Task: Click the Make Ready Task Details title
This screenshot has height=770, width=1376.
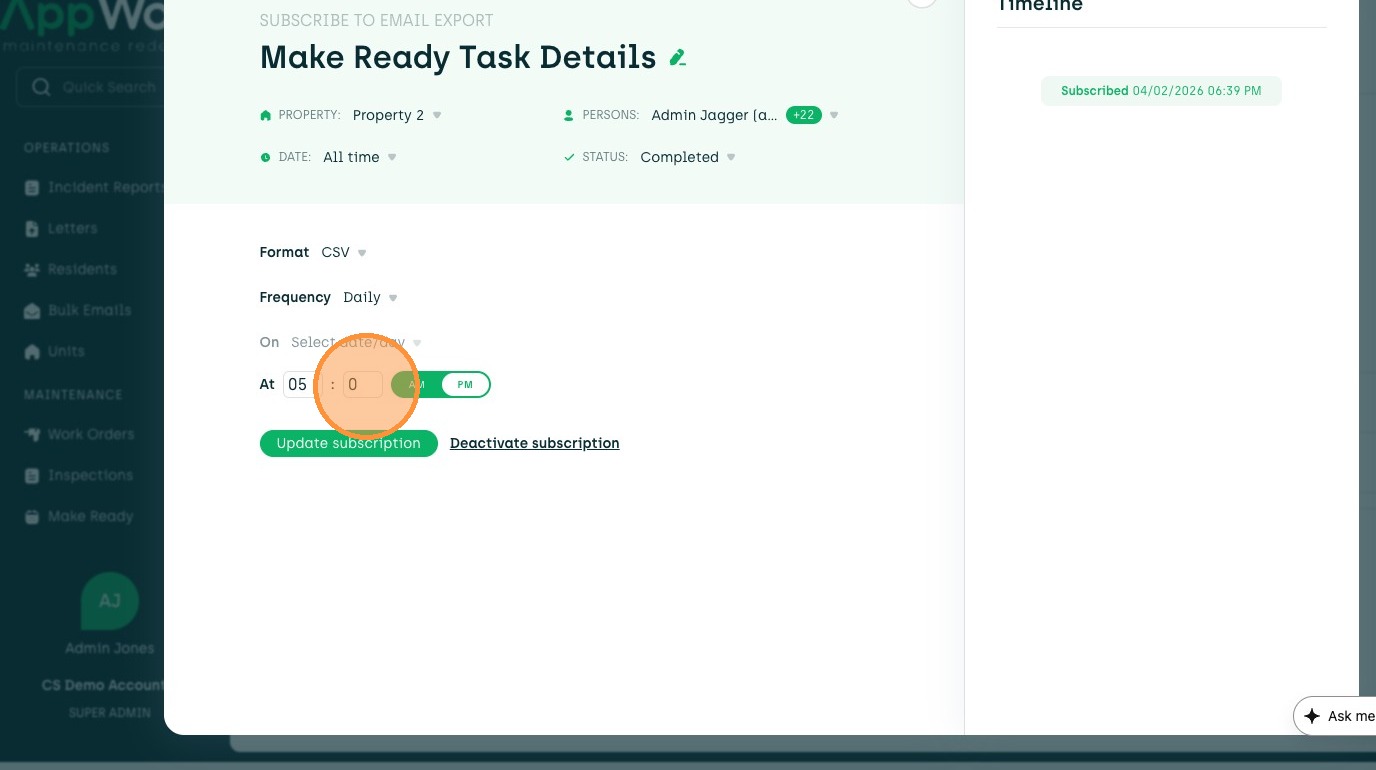Action: 458,57
